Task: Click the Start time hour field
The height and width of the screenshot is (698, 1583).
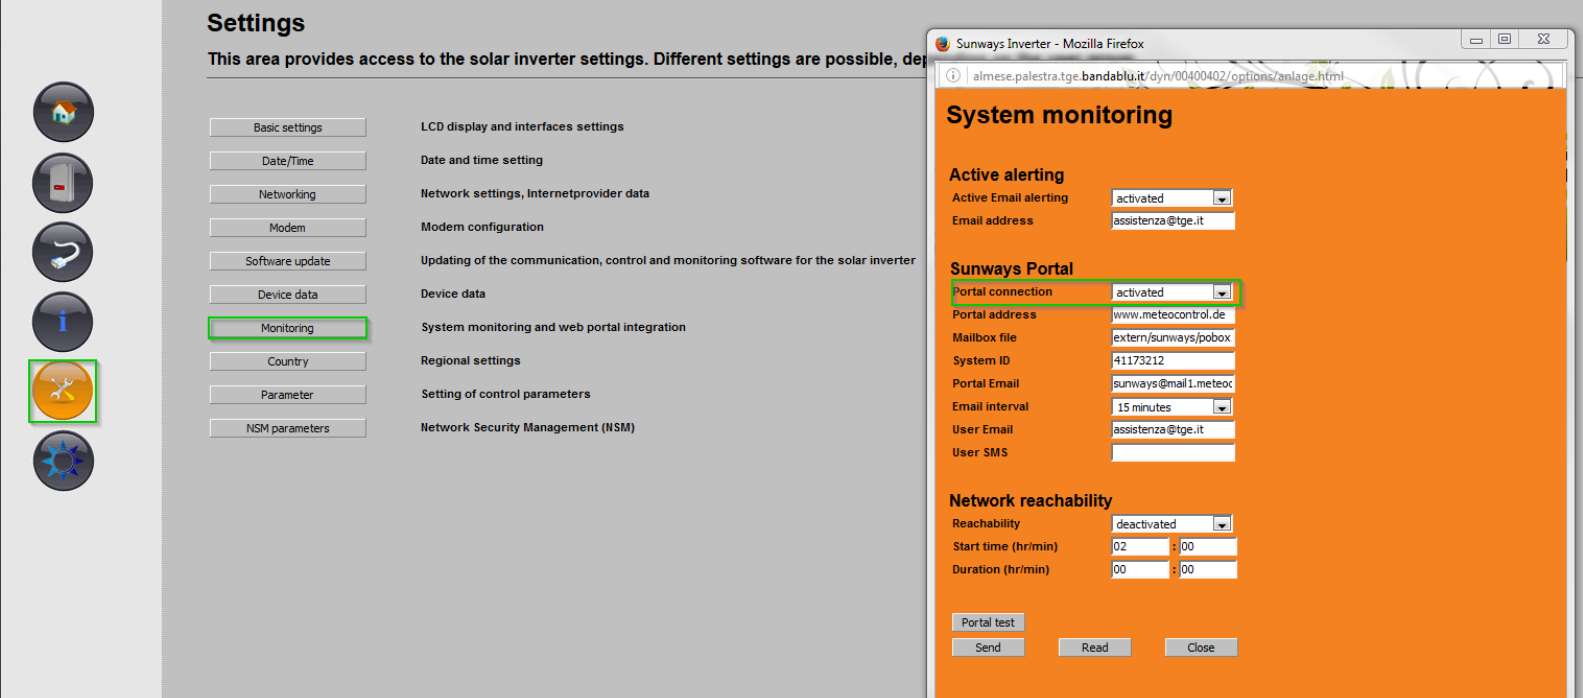Action: 1140,547
